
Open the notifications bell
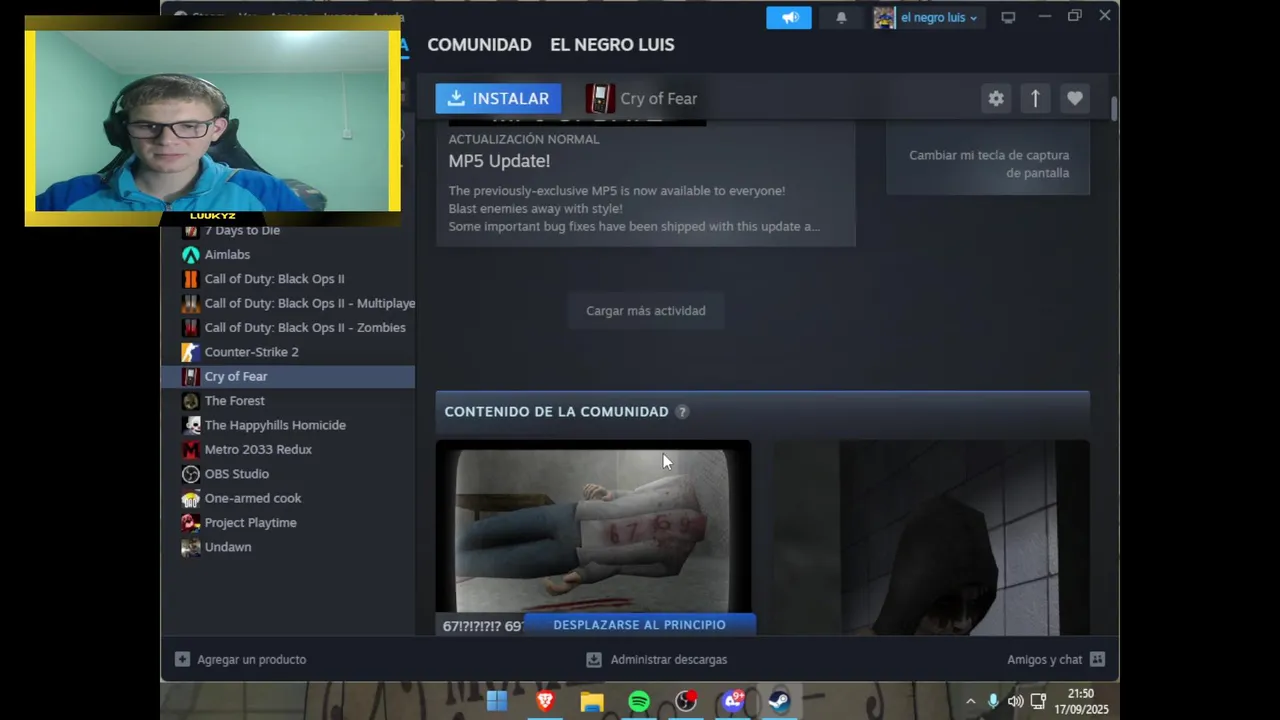click(841, 17)
